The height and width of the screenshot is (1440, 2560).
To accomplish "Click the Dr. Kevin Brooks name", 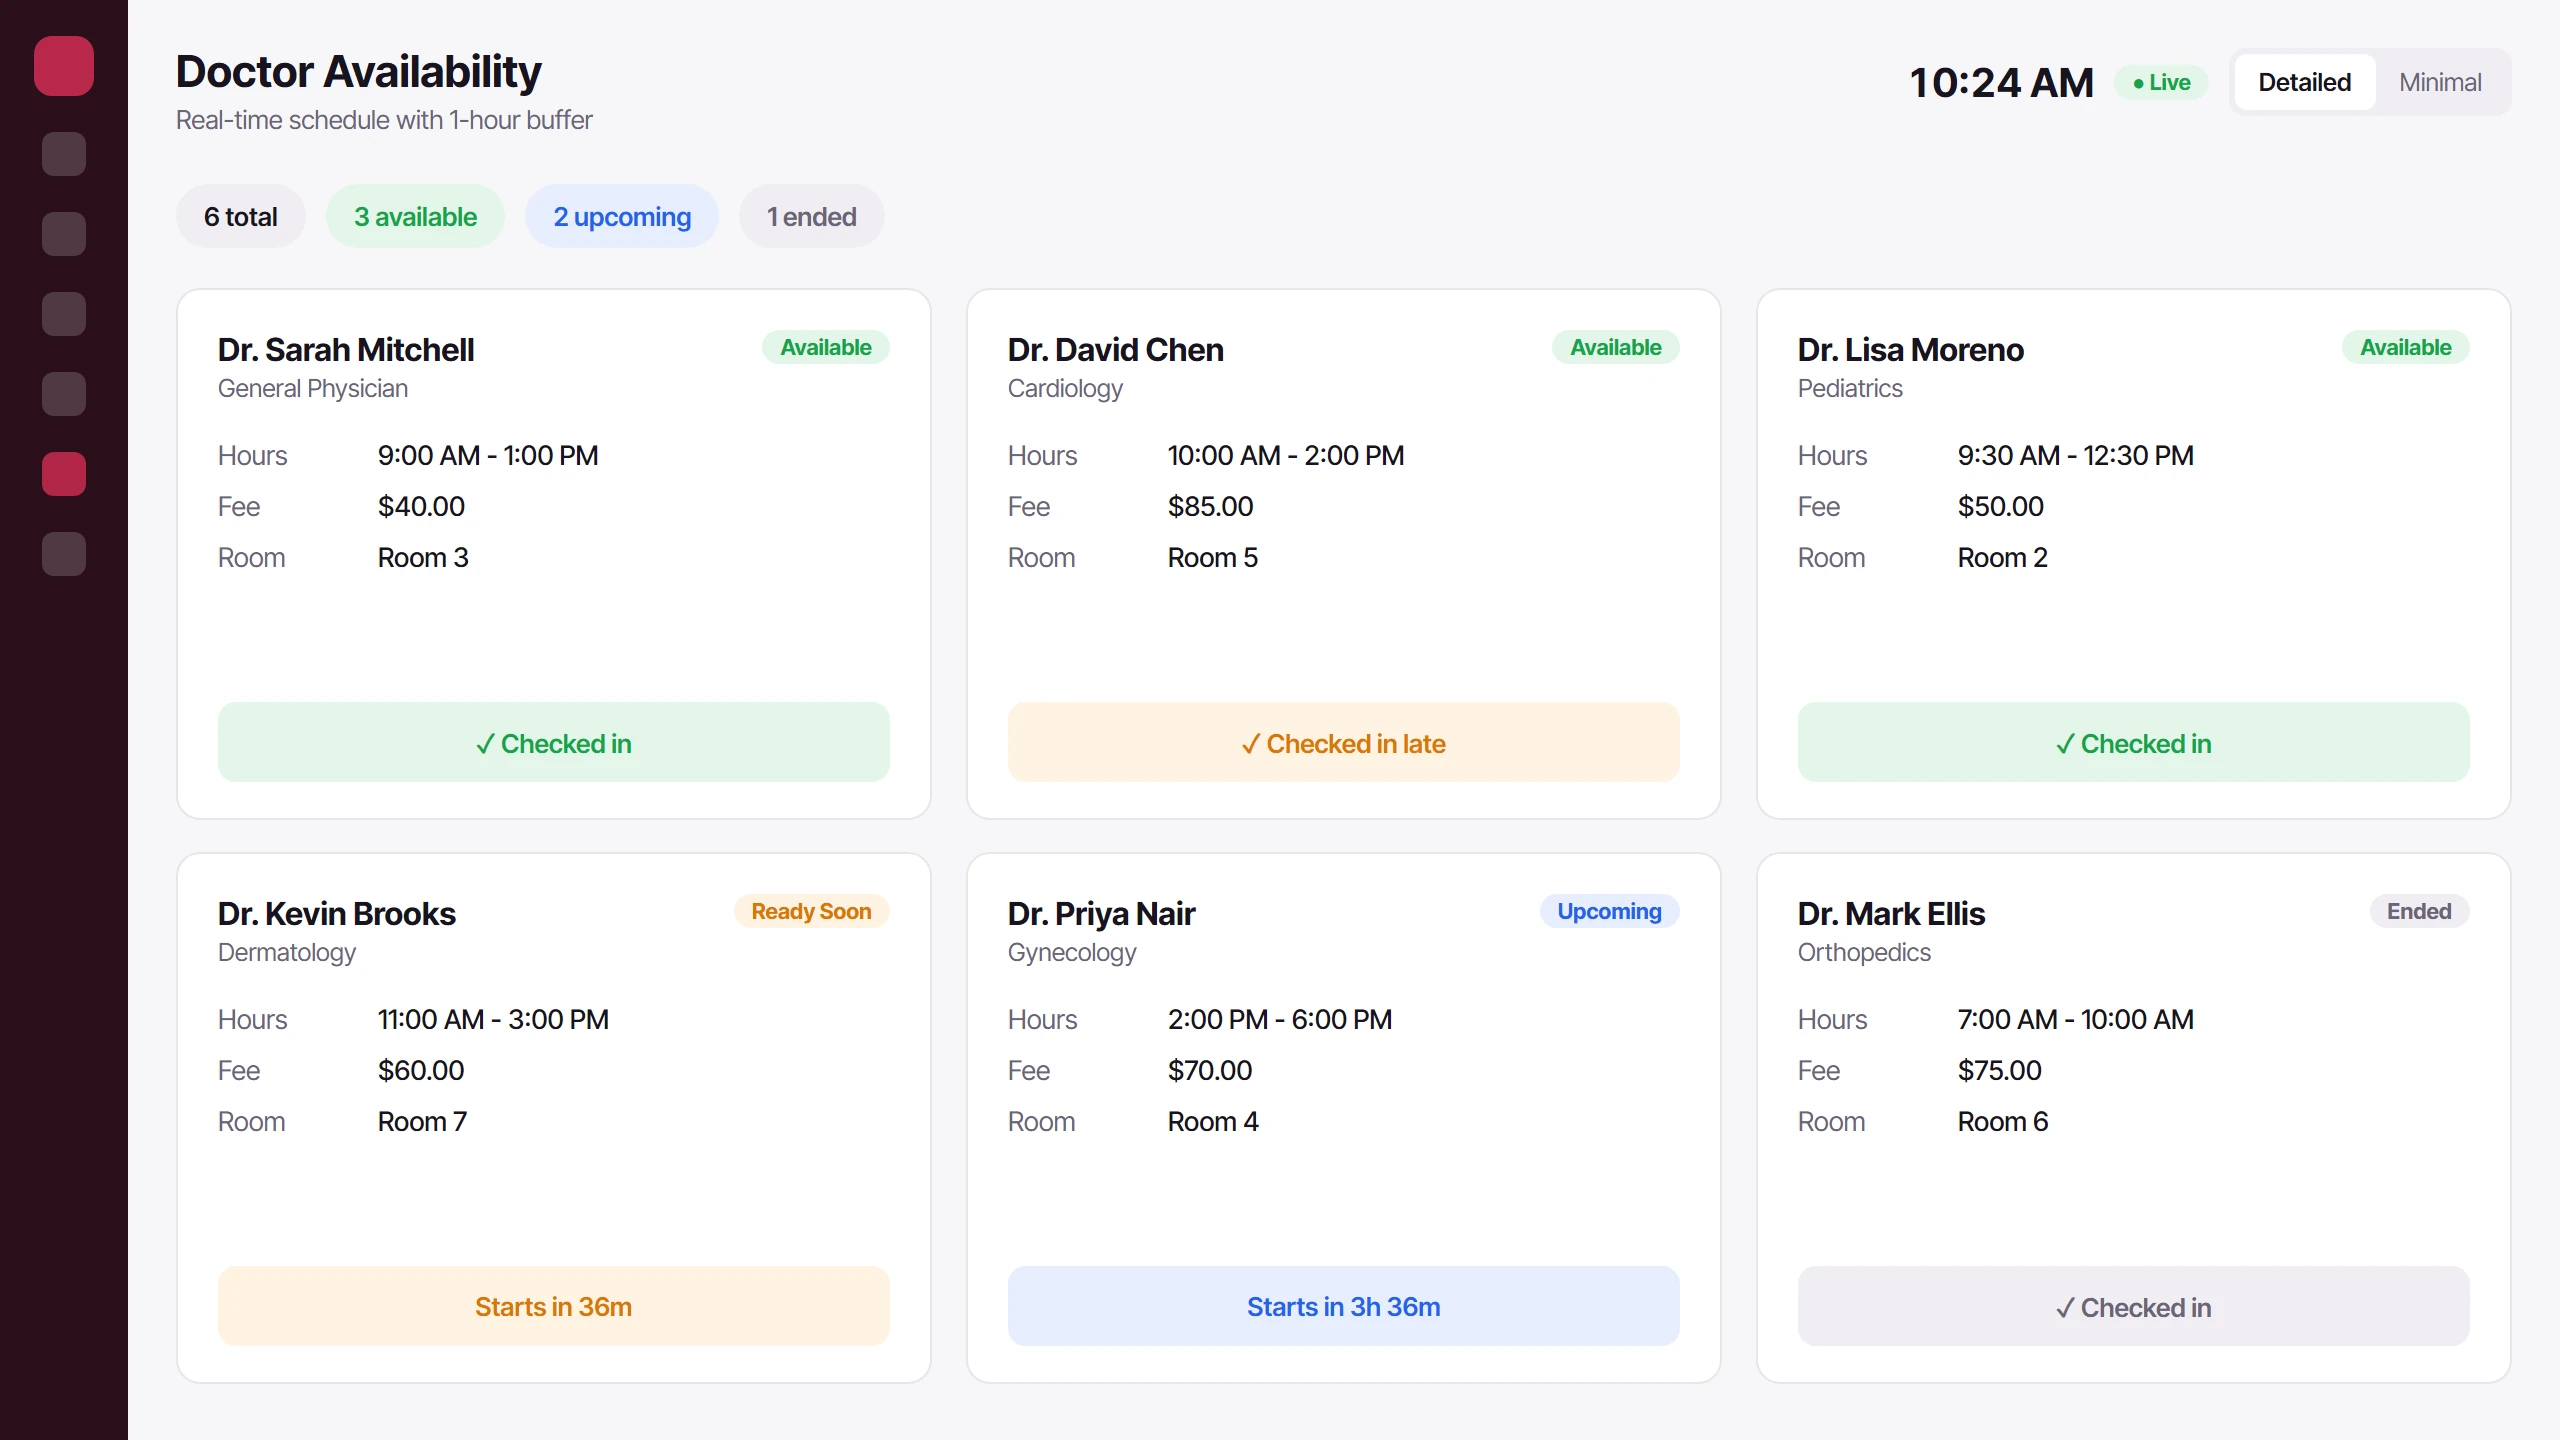I will point(337,914).
